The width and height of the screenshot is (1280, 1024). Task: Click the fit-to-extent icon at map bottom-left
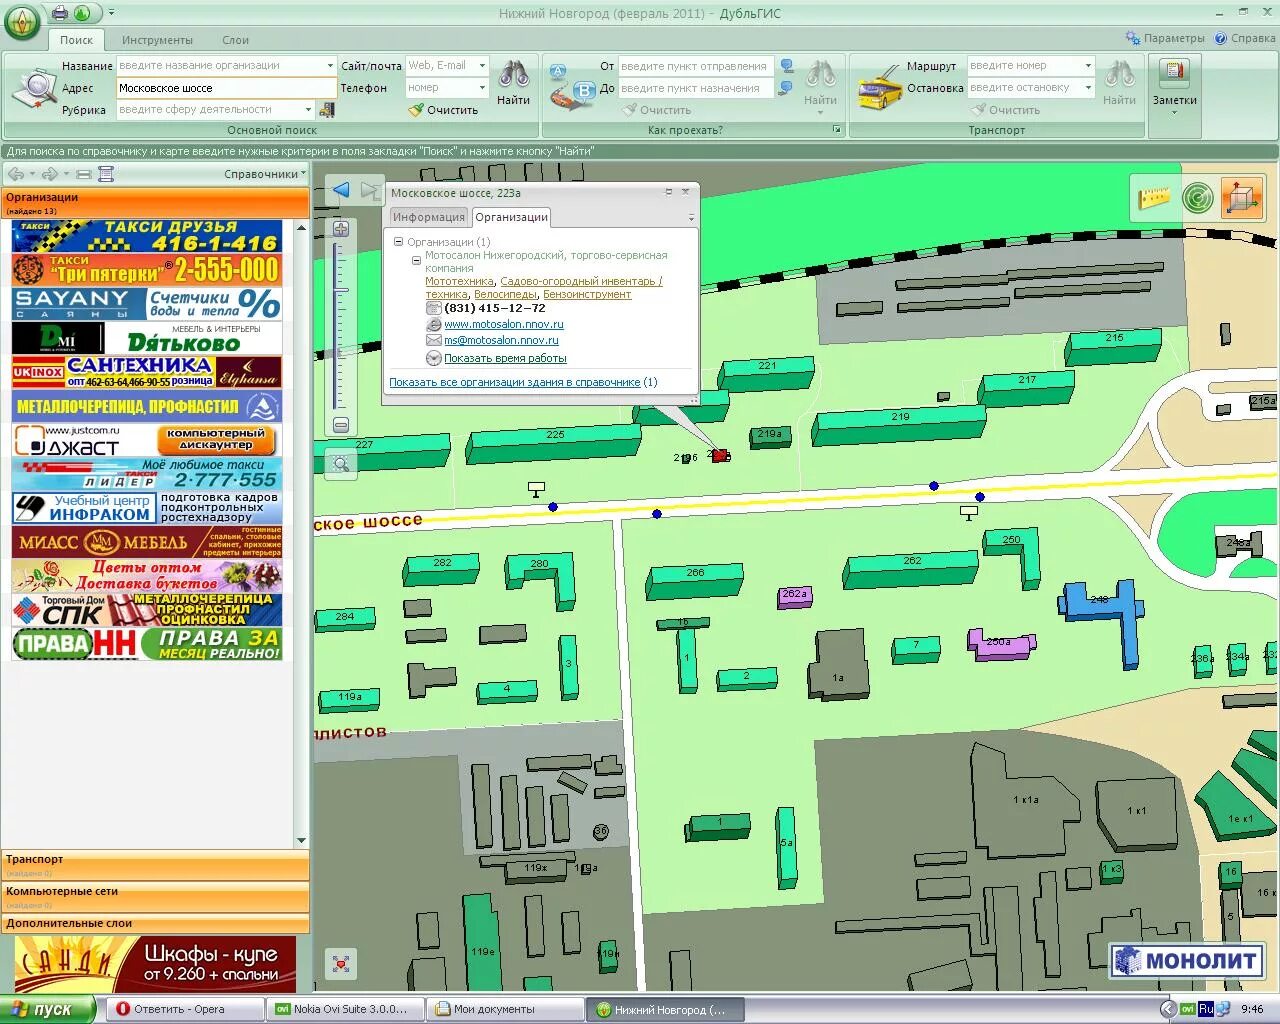(x=341, y=964)
